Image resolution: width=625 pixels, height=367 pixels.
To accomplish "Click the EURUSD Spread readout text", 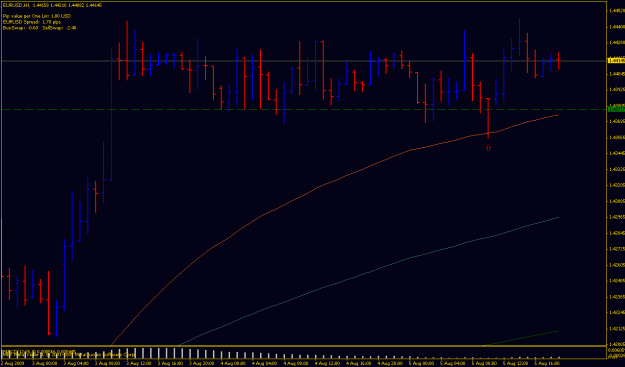I will click(32, 22).
